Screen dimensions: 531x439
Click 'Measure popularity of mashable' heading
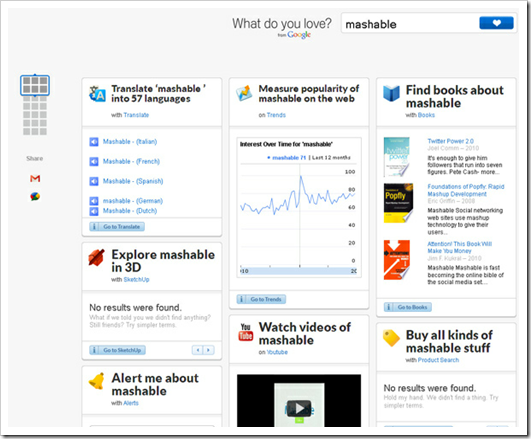(x=309, y=93)
